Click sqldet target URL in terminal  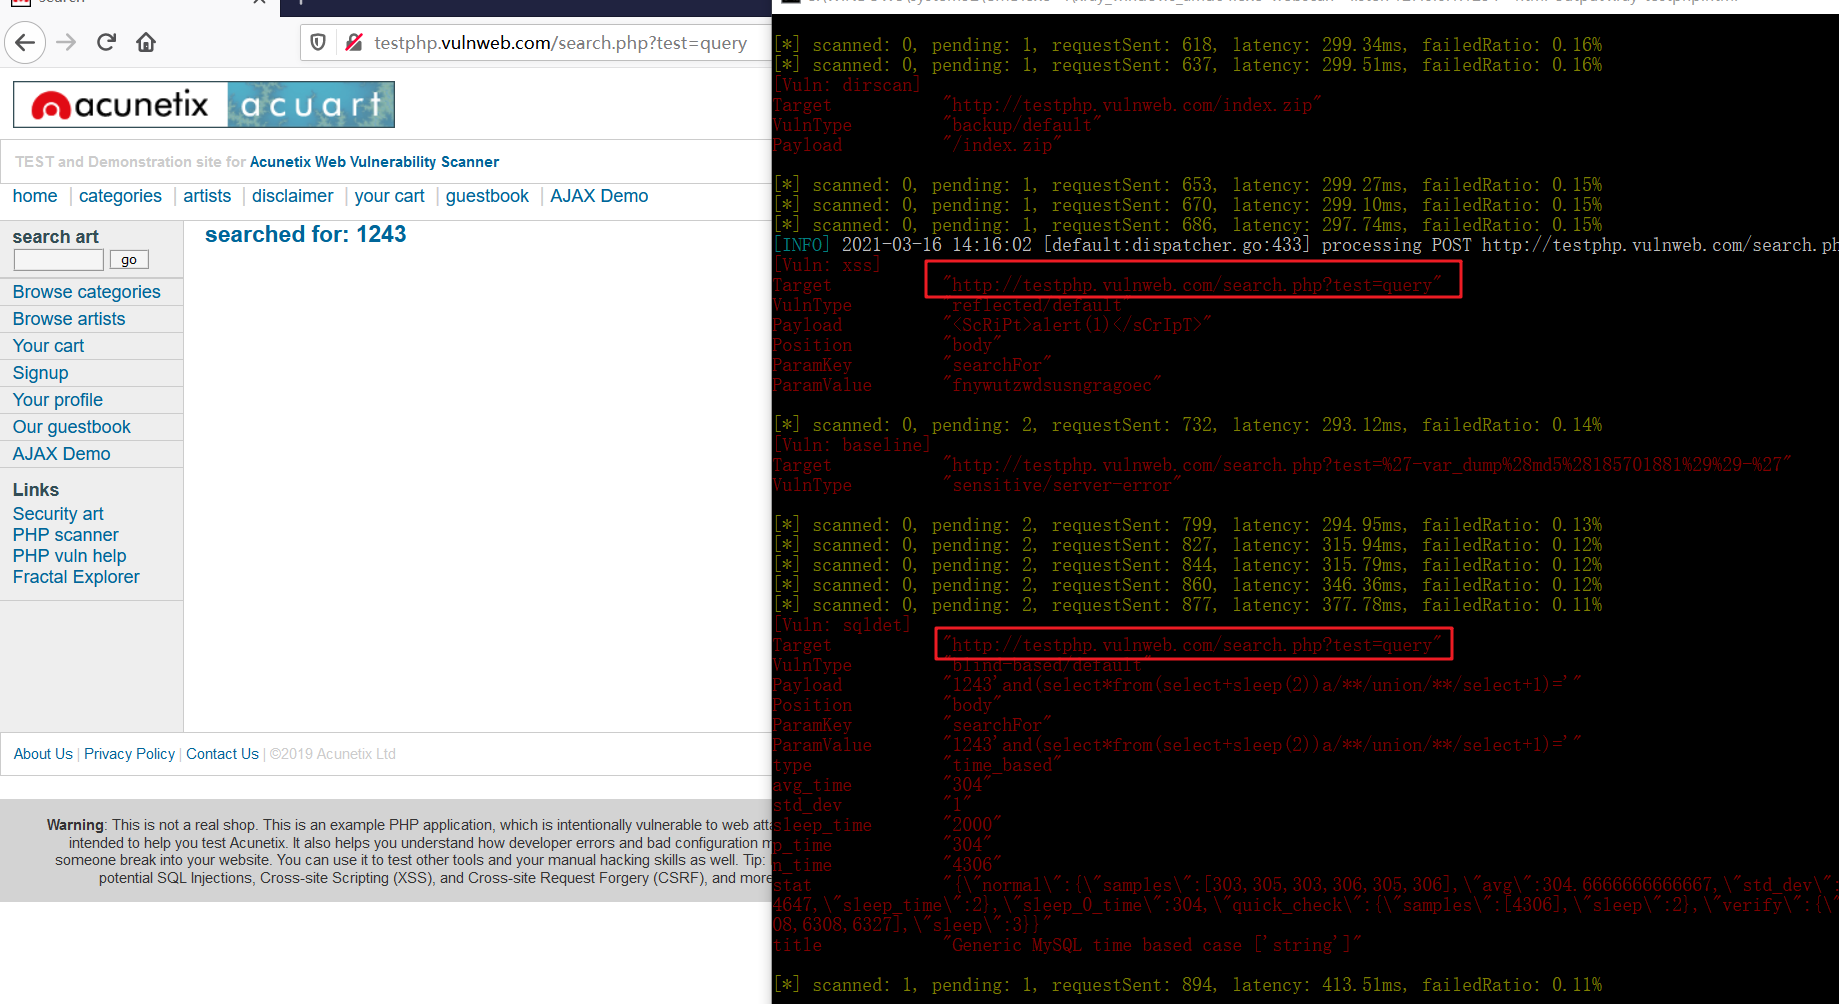pos(1192,645)
